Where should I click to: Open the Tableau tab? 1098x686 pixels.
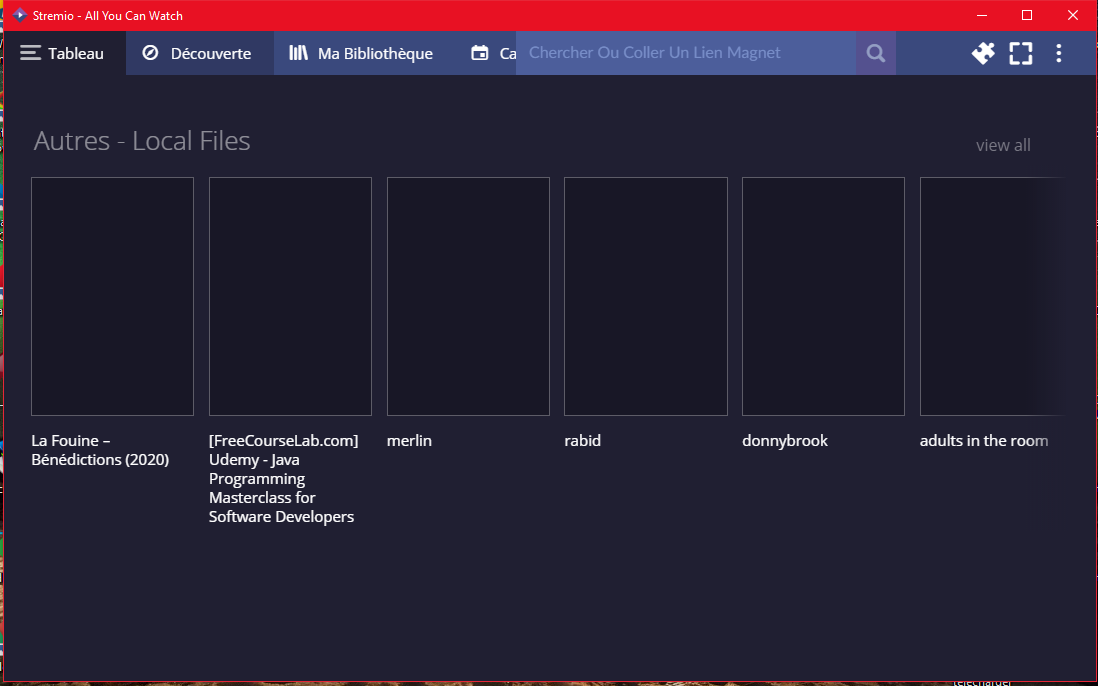[x=63, y=53]
